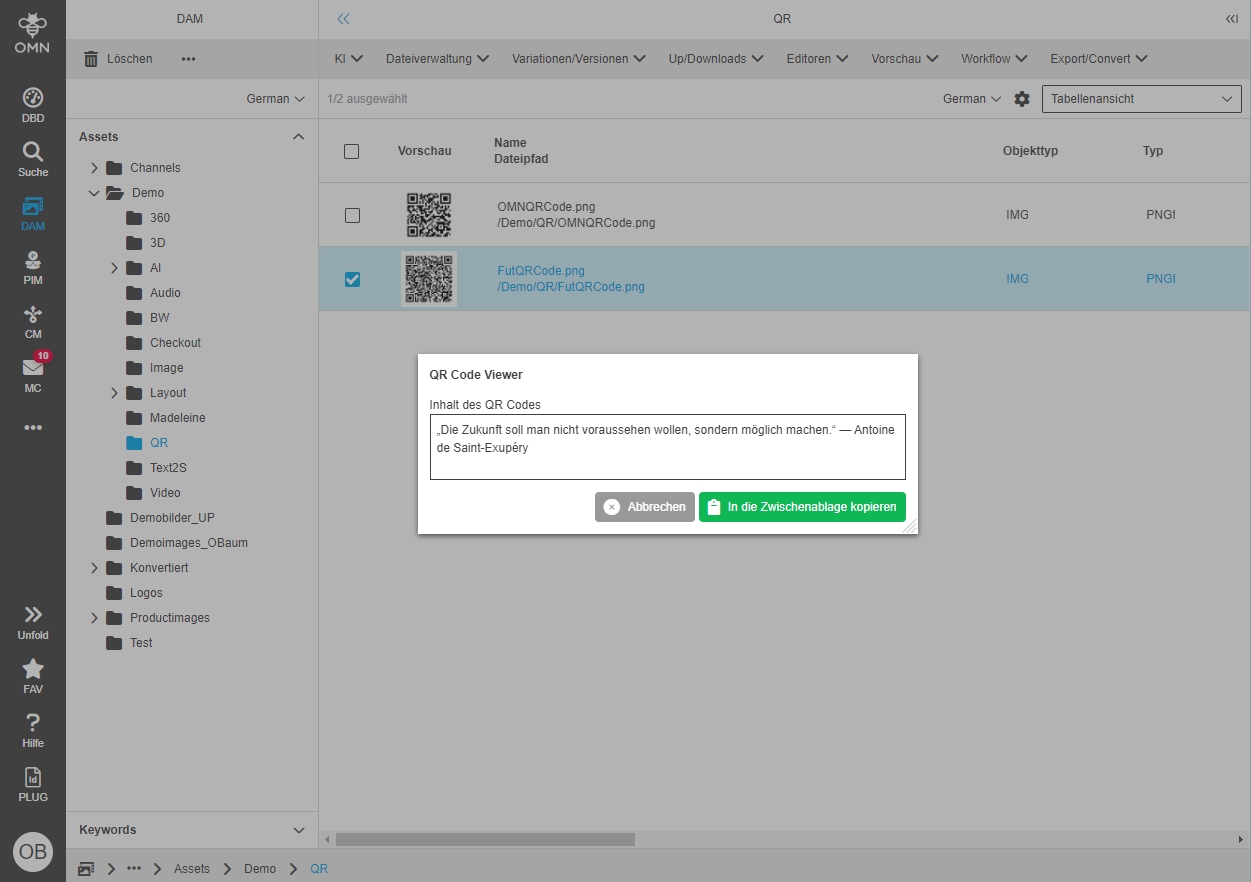1251x882 pixels.
Task: Collapse the Demo folder tree node
Action: pyautogui.click(x=95, y=193)
